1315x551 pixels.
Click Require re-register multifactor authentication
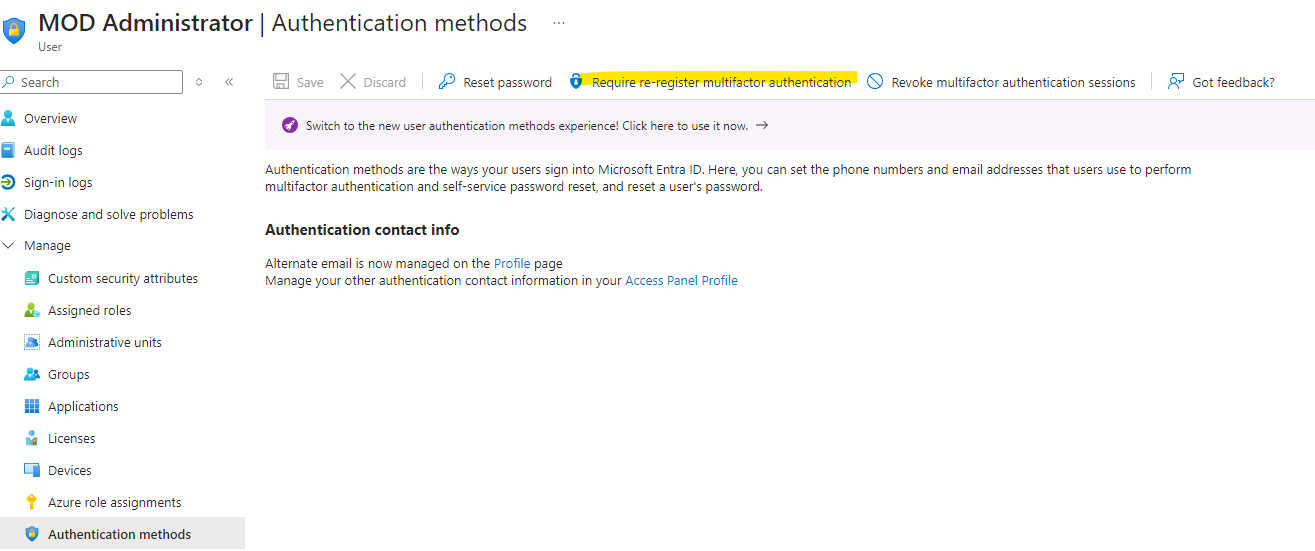[x=722, y=82]
